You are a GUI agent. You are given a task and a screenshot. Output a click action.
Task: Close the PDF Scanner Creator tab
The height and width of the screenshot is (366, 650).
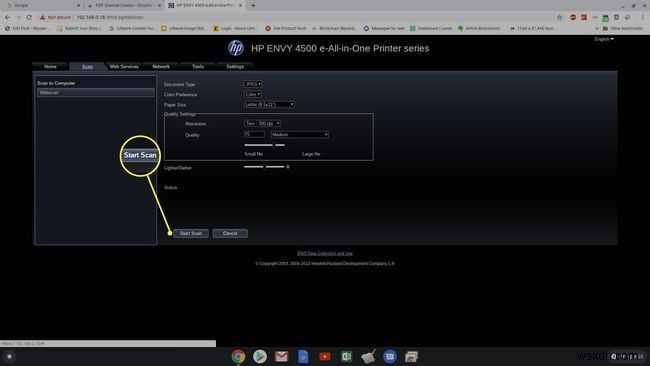159,5
